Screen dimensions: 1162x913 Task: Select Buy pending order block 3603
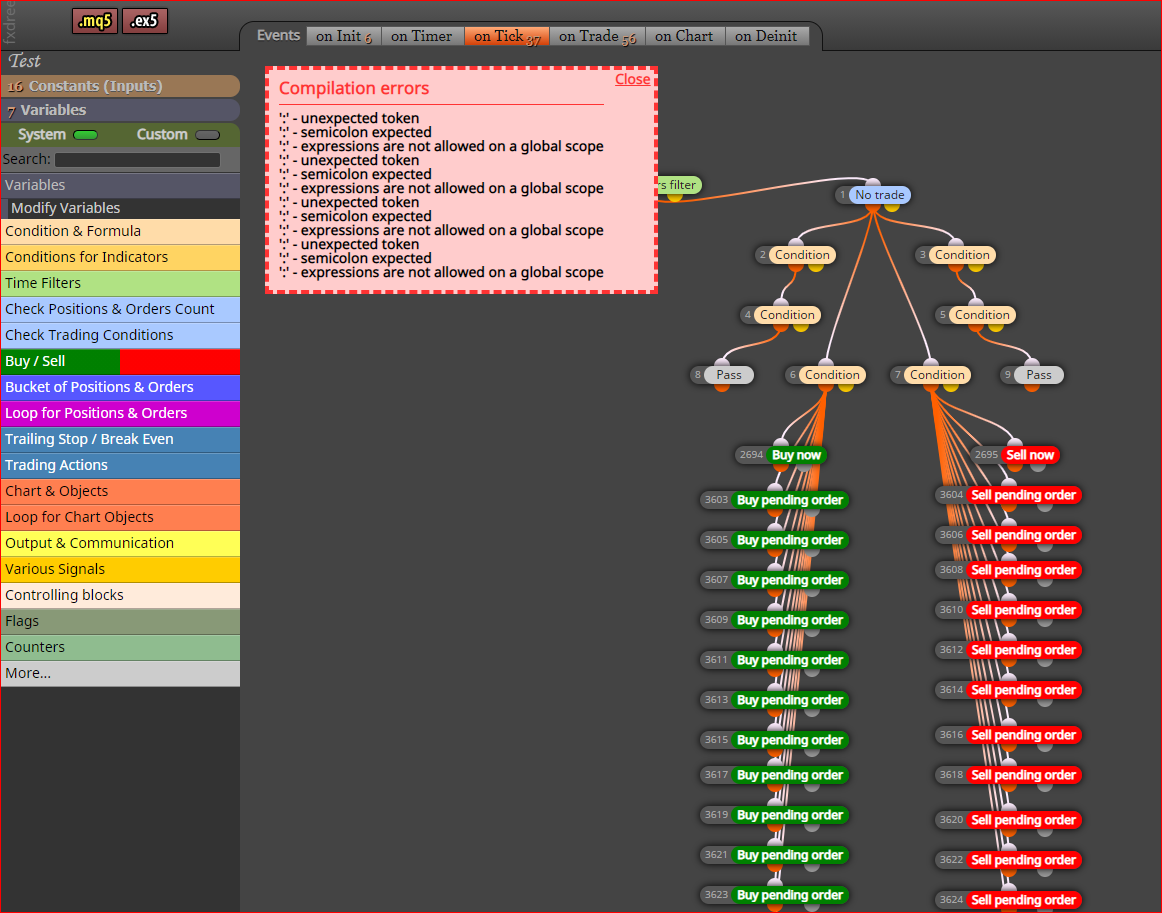click(789, 500)
